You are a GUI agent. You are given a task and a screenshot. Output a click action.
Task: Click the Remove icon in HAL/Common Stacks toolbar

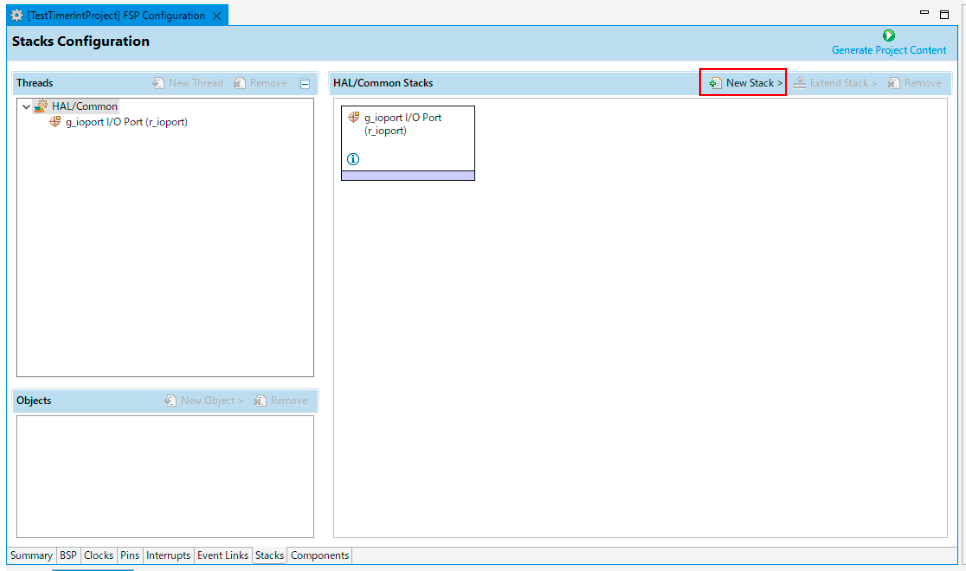(894, 83)
